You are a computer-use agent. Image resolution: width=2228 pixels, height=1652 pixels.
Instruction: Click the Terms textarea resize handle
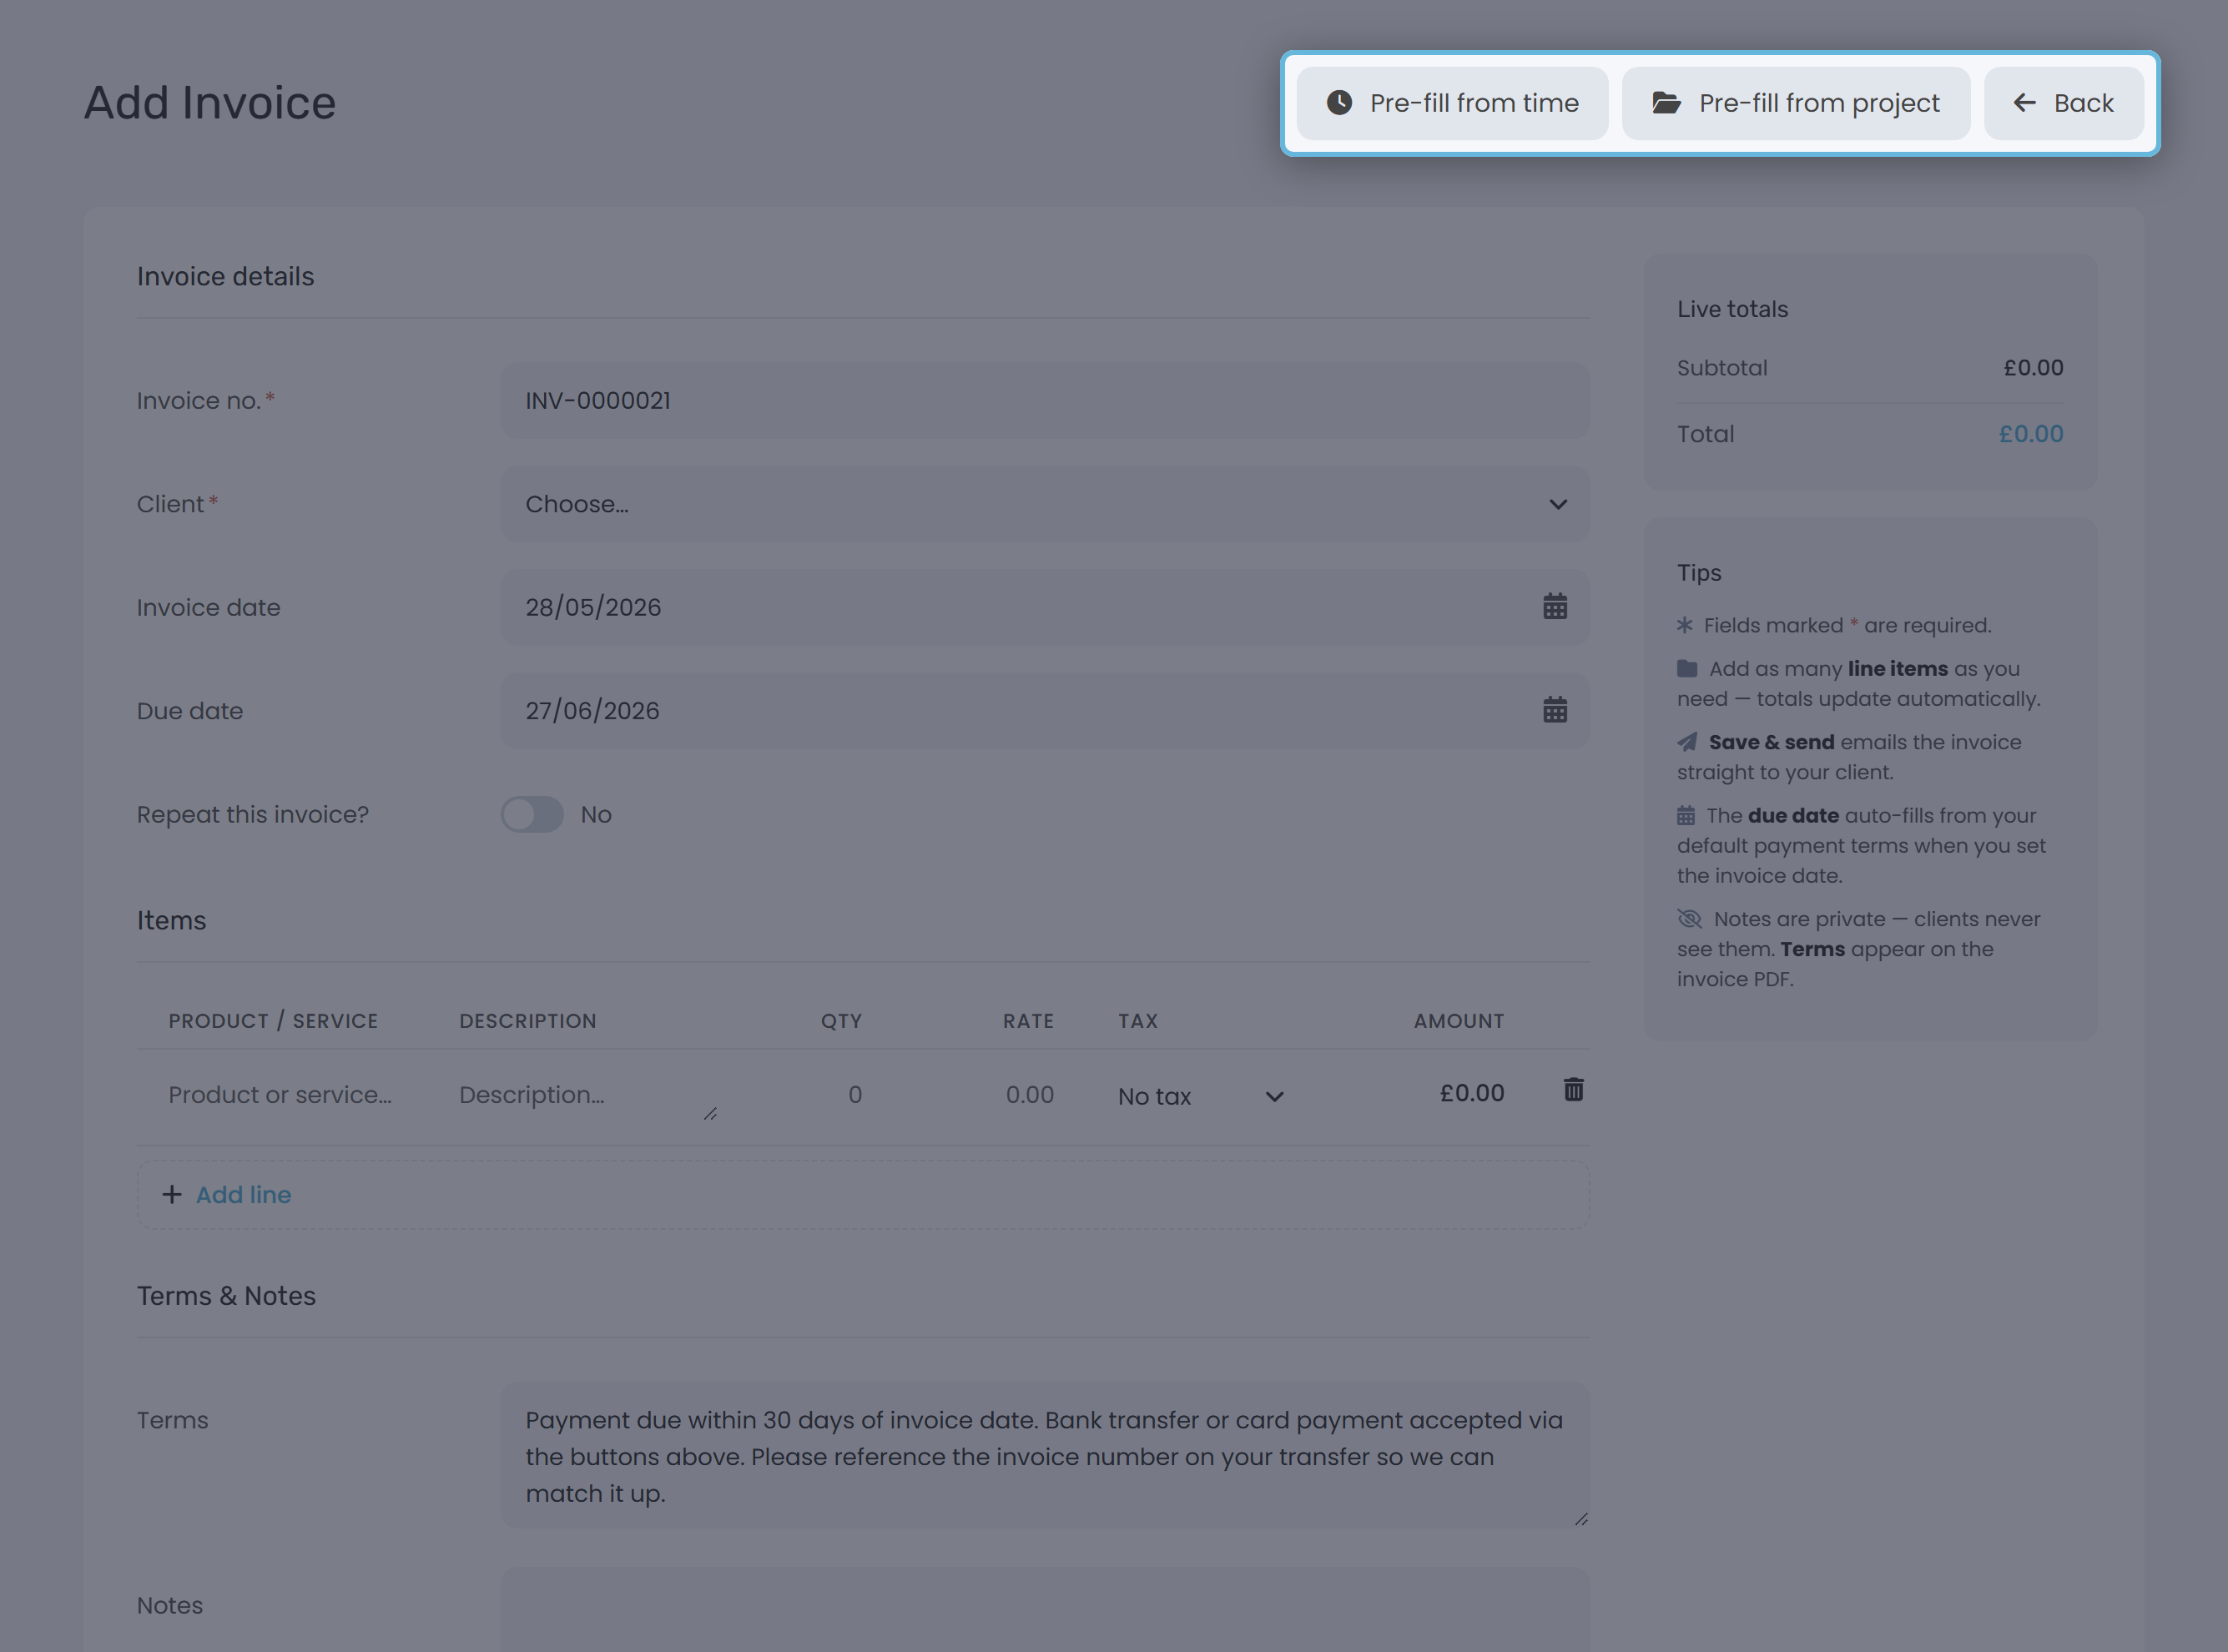1580,1519
